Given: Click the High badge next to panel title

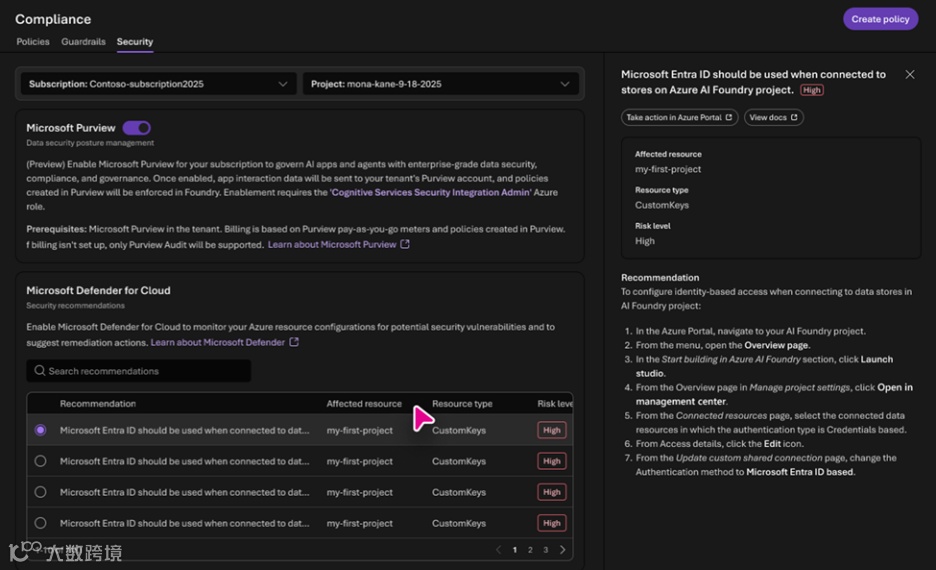Looking at the screenshot, I should [x=812, y=90].
